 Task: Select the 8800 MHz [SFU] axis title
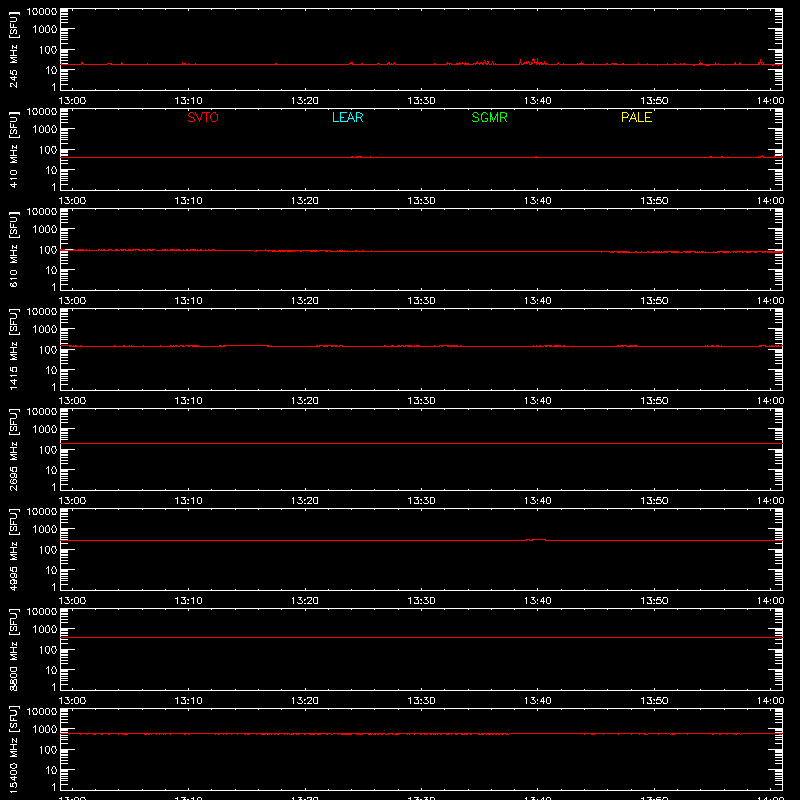pos(13,650)
